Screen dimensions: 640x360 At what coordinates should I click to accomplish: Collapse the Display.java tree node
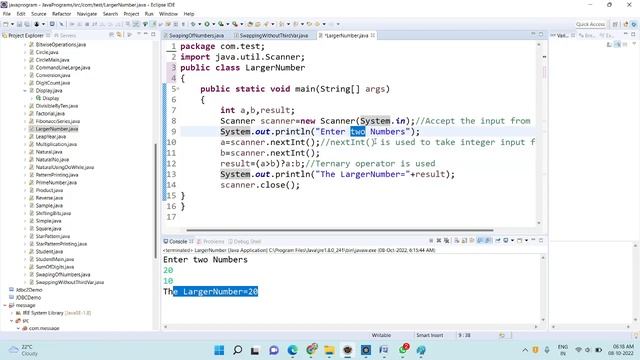pos(25,91)
